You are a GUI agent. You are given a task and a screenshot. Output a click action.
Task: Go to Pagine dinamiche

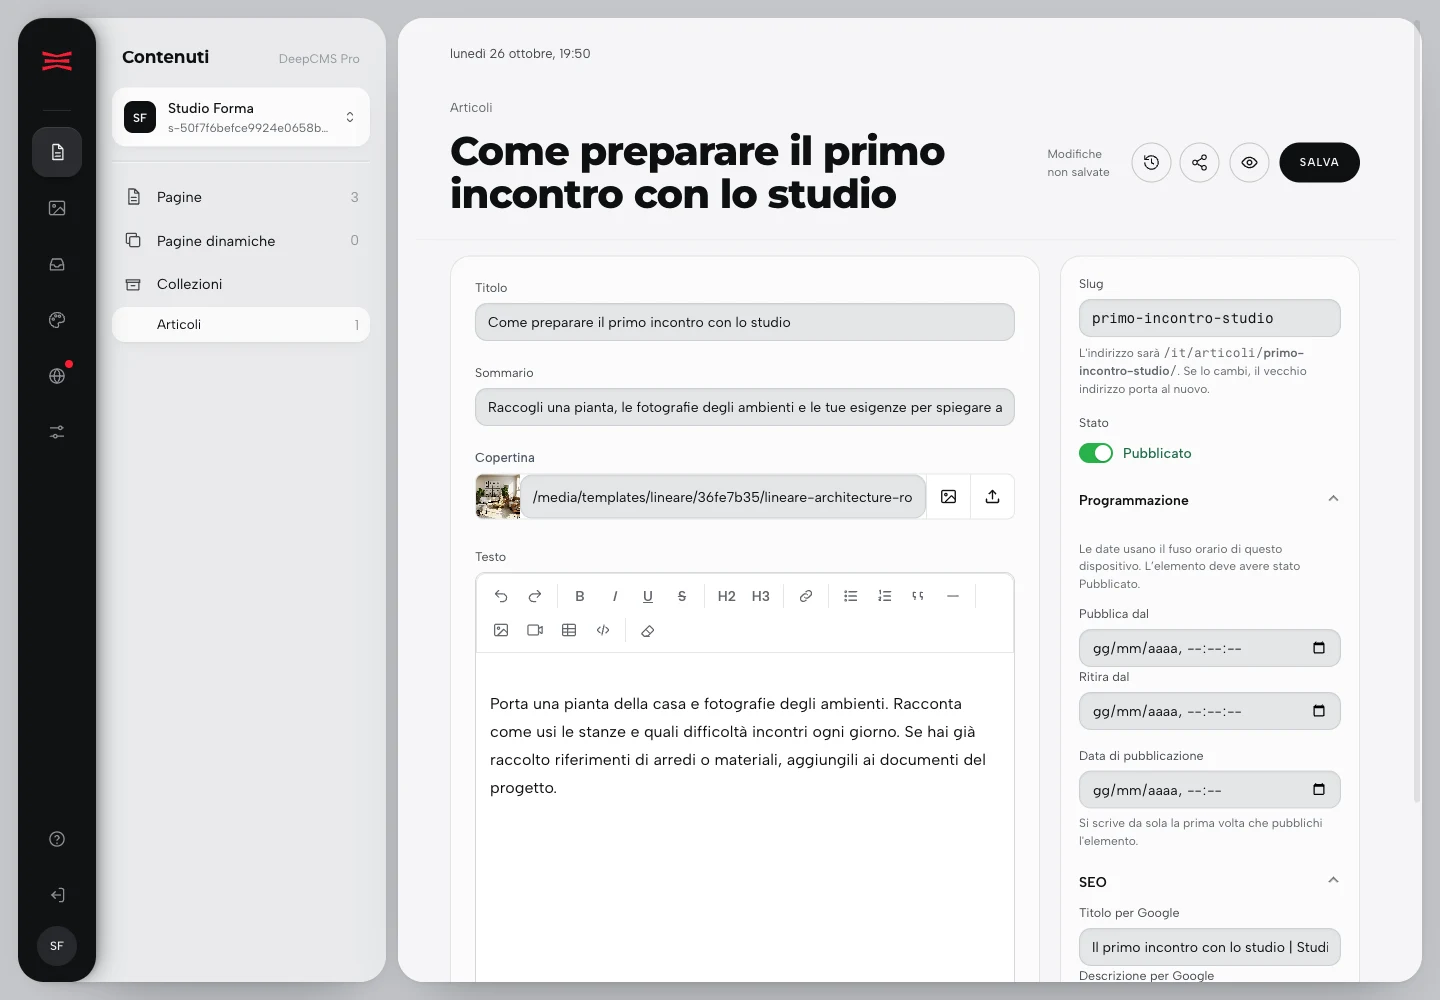[x=241, y=241]
